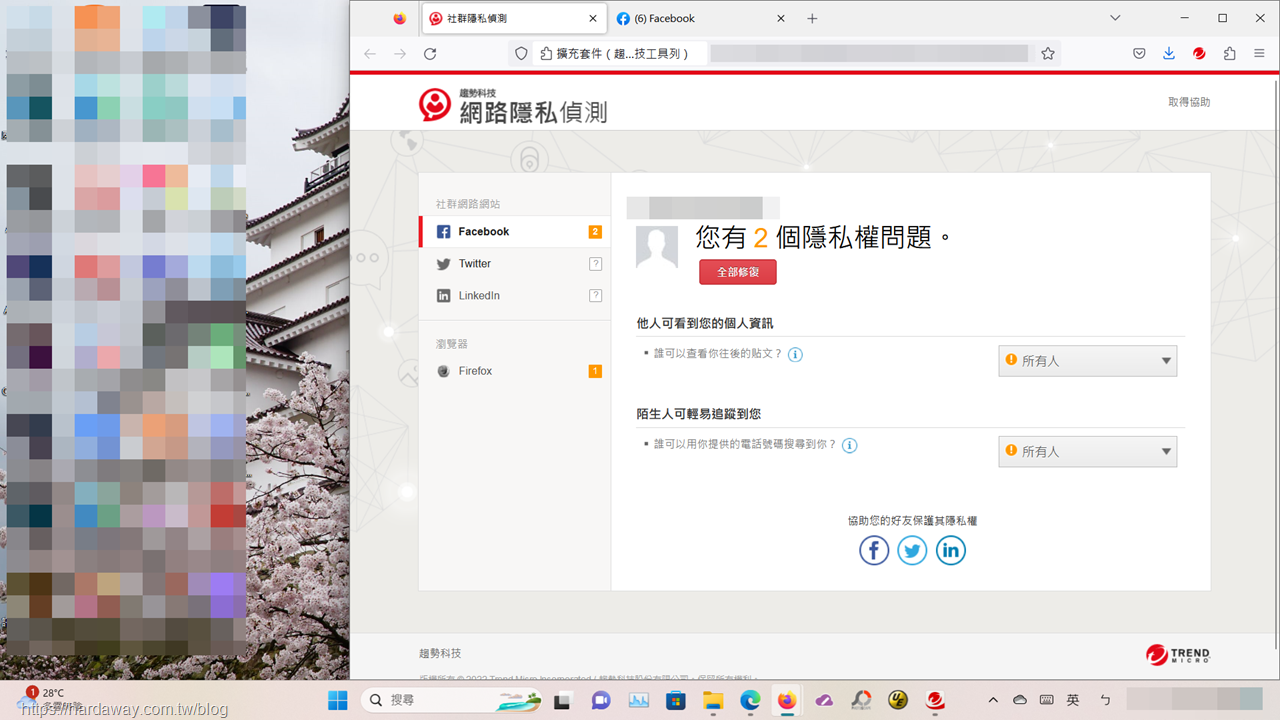The image size is (1280, 720).
Task: Open info tooltip for 誰可以查看你往後的貼文
Action: point(795,354)
